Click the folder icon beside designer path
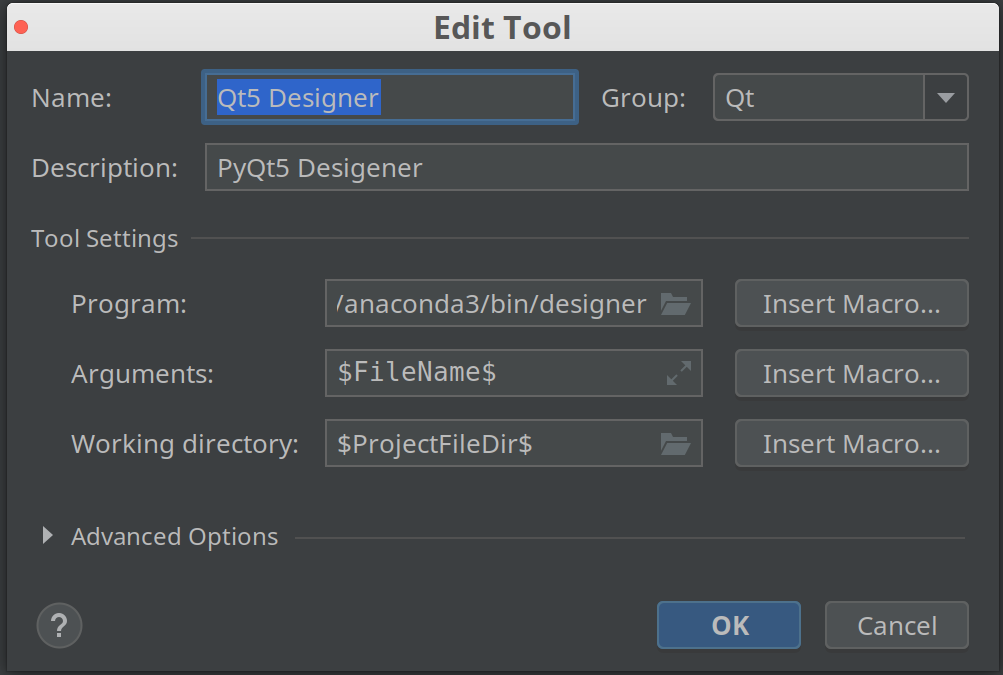The width and height of the screenshot is (1003, 675). [x=677, y=303]
